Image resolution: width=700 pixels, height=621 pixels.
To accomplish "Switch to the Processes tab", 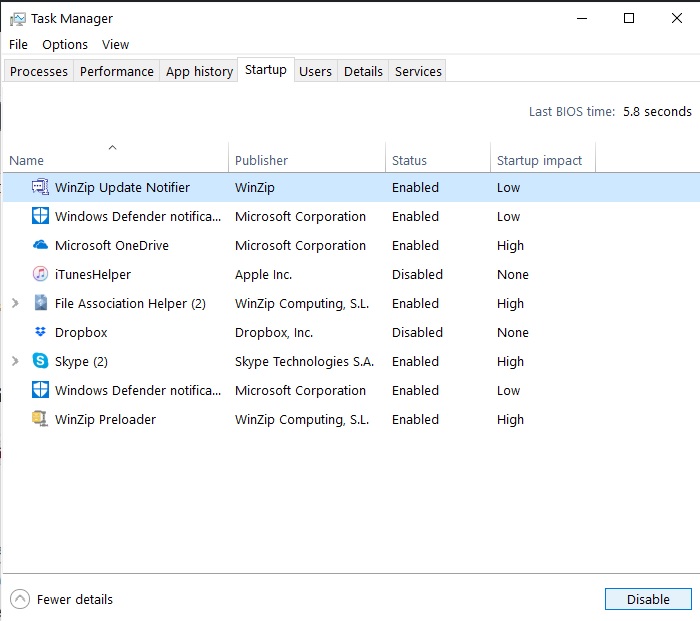I will click(x=39, y=71).
